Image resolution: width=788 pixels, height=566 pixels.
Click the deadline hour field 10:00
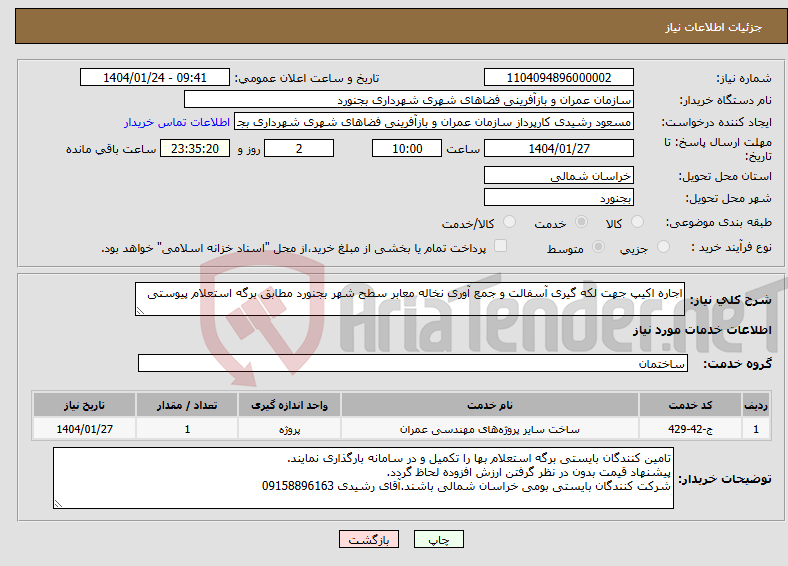click(x=407, y=148)
